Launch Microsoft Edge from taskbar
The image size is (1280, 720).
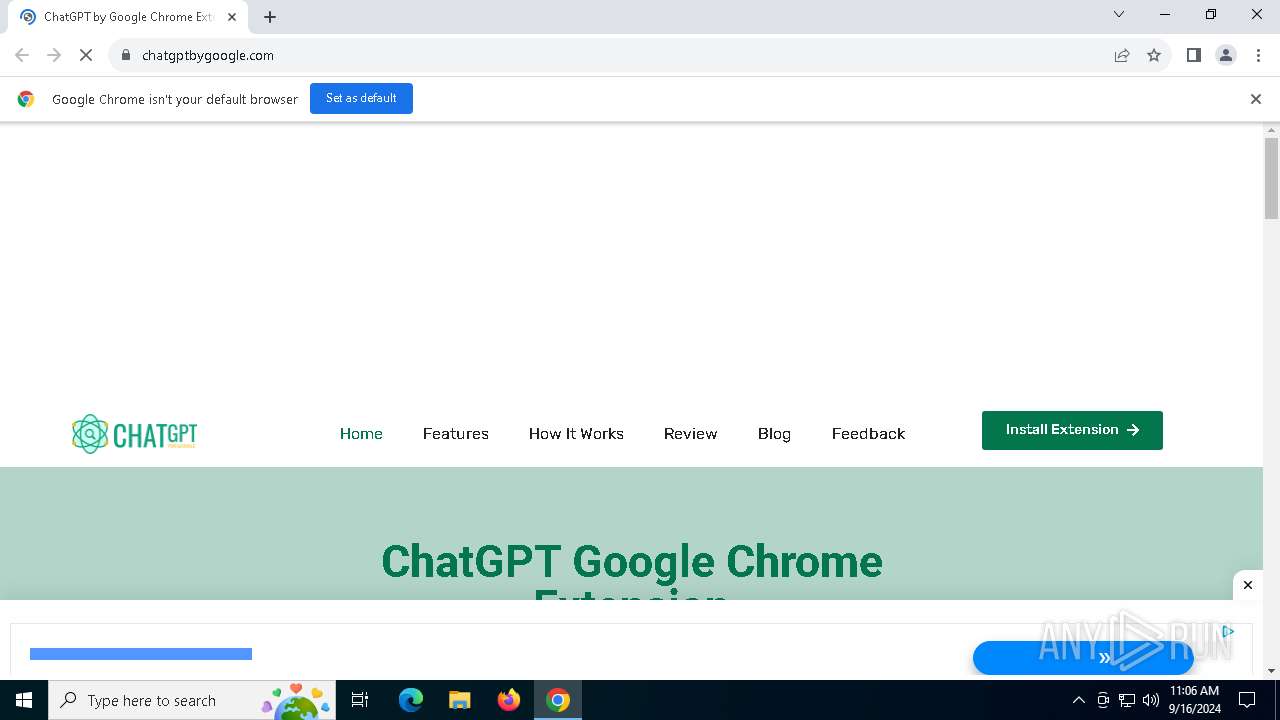pos(411,700)
